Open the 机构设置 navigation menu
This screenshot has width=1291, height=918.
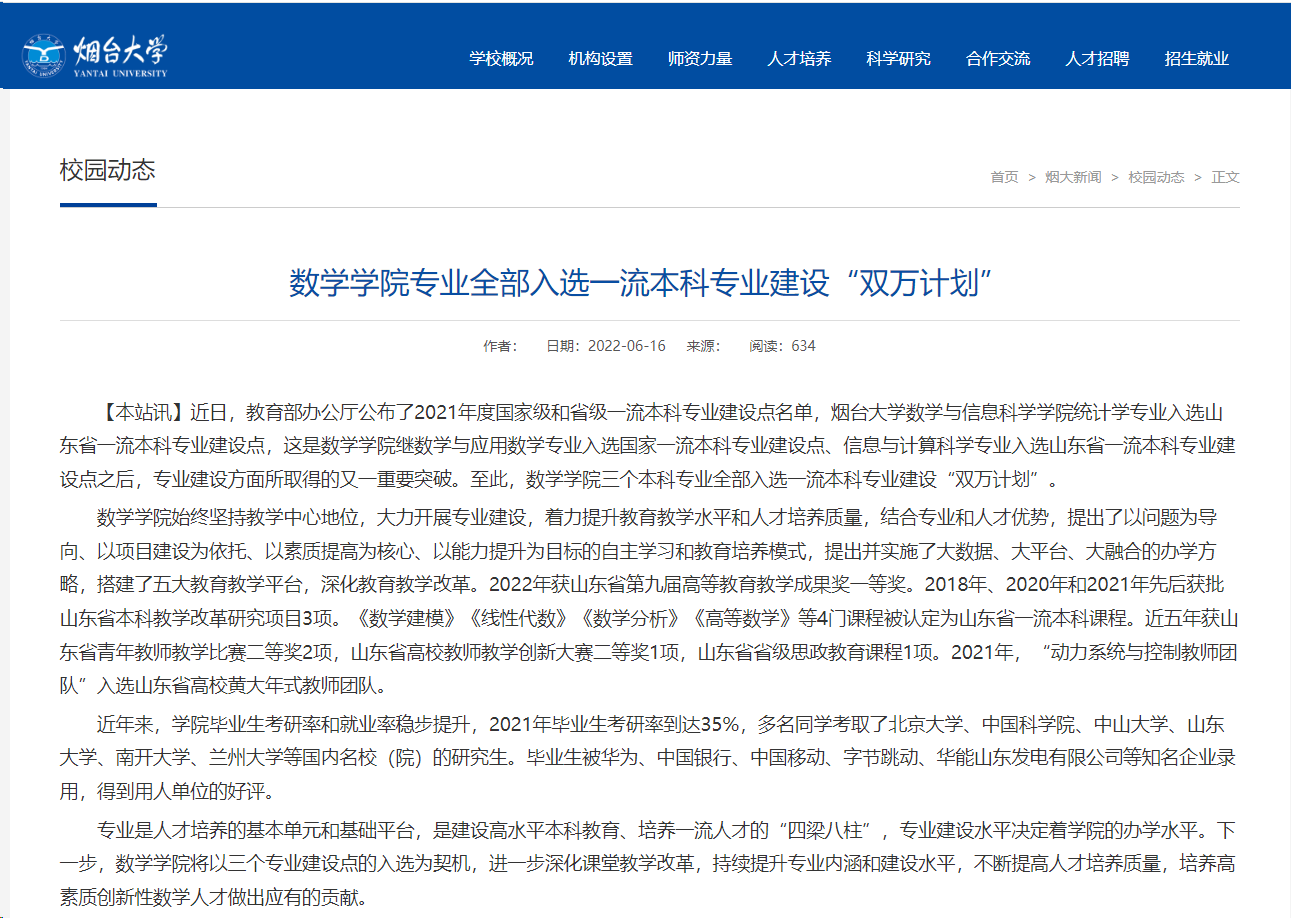tap(600, 58)
